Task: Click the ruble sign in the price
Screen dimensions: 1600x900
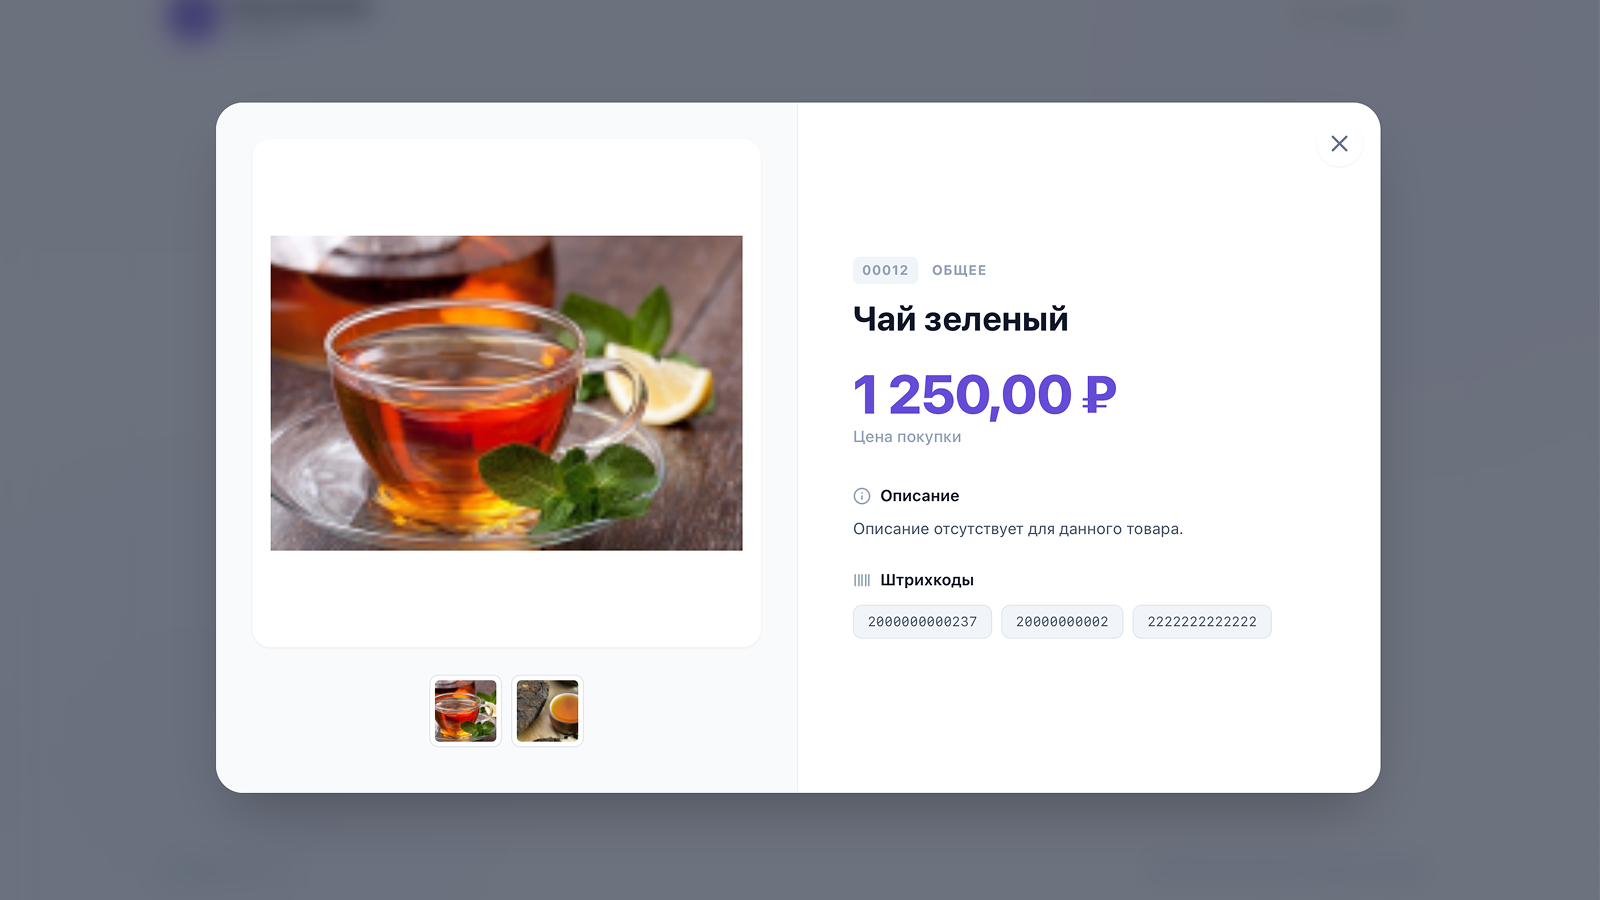Action: [x=1099, y=394]
